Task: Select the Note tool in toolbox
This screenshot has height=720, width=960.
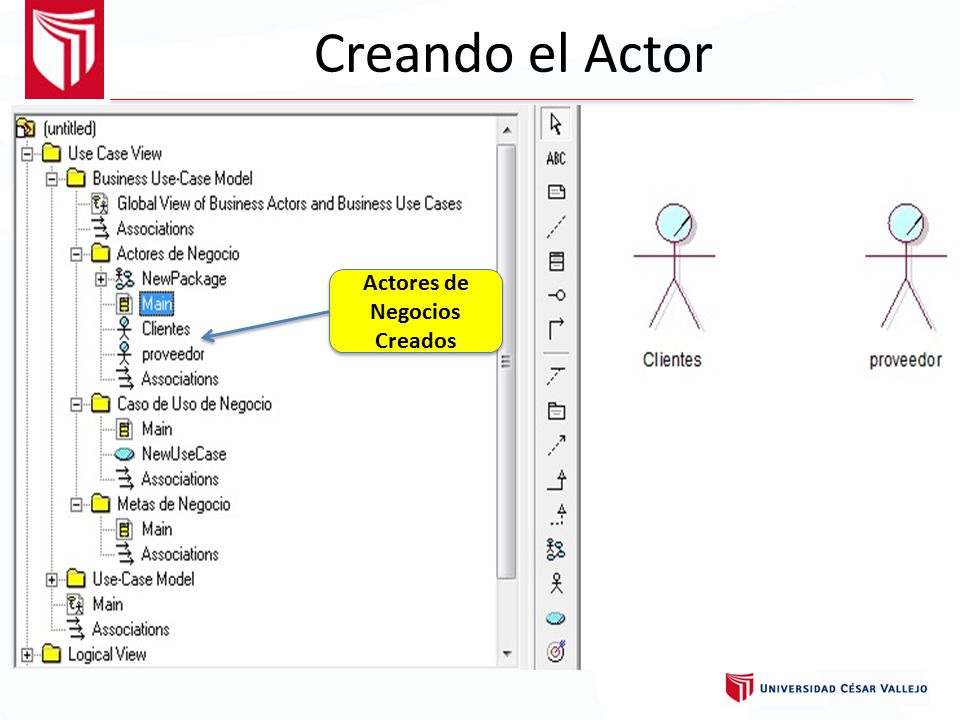Action: [x=556, y=192]
